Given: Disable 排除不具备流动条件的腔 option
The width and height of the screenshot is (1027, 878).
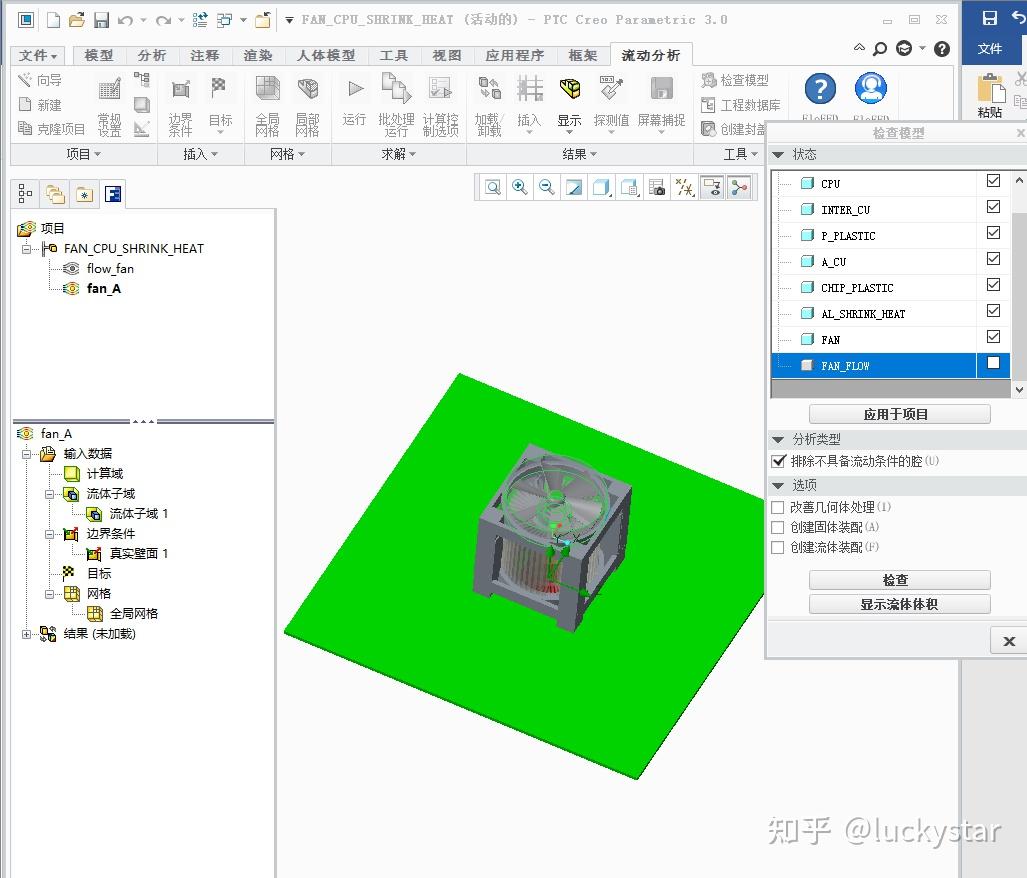Looking at the screenshot, I should [778, 461].
